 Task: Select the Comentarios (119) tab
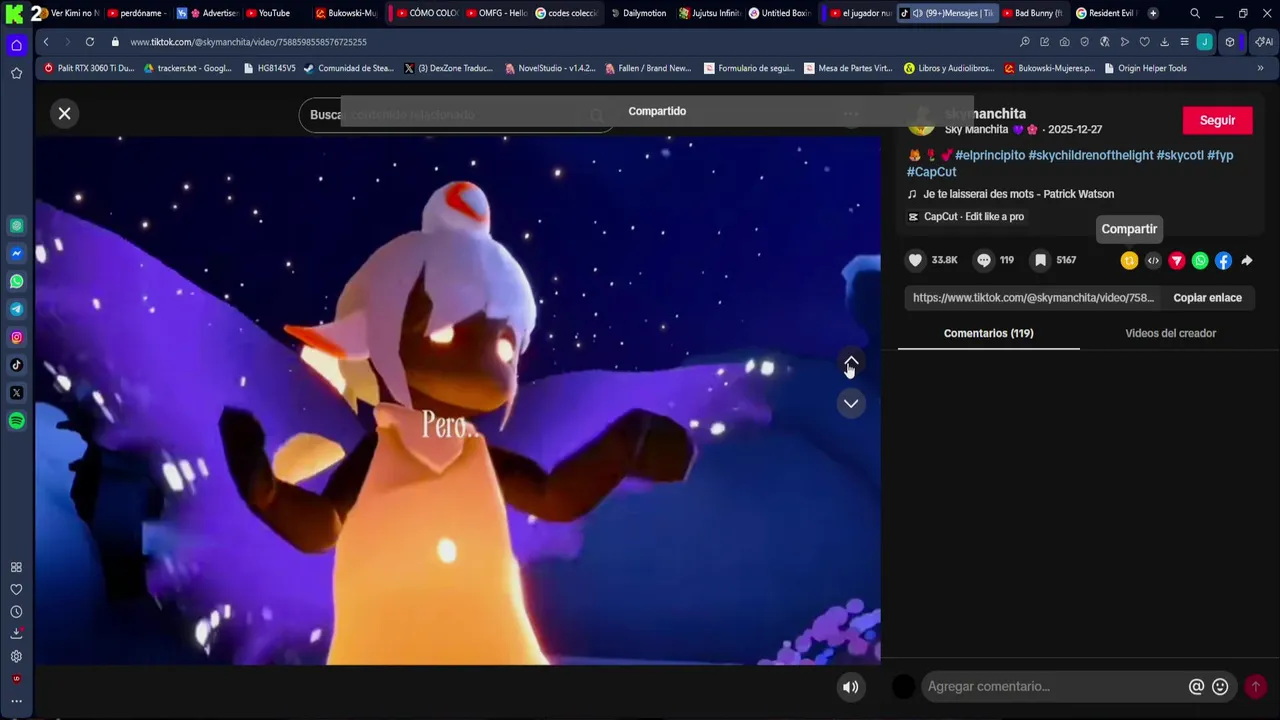coord(988,333)
